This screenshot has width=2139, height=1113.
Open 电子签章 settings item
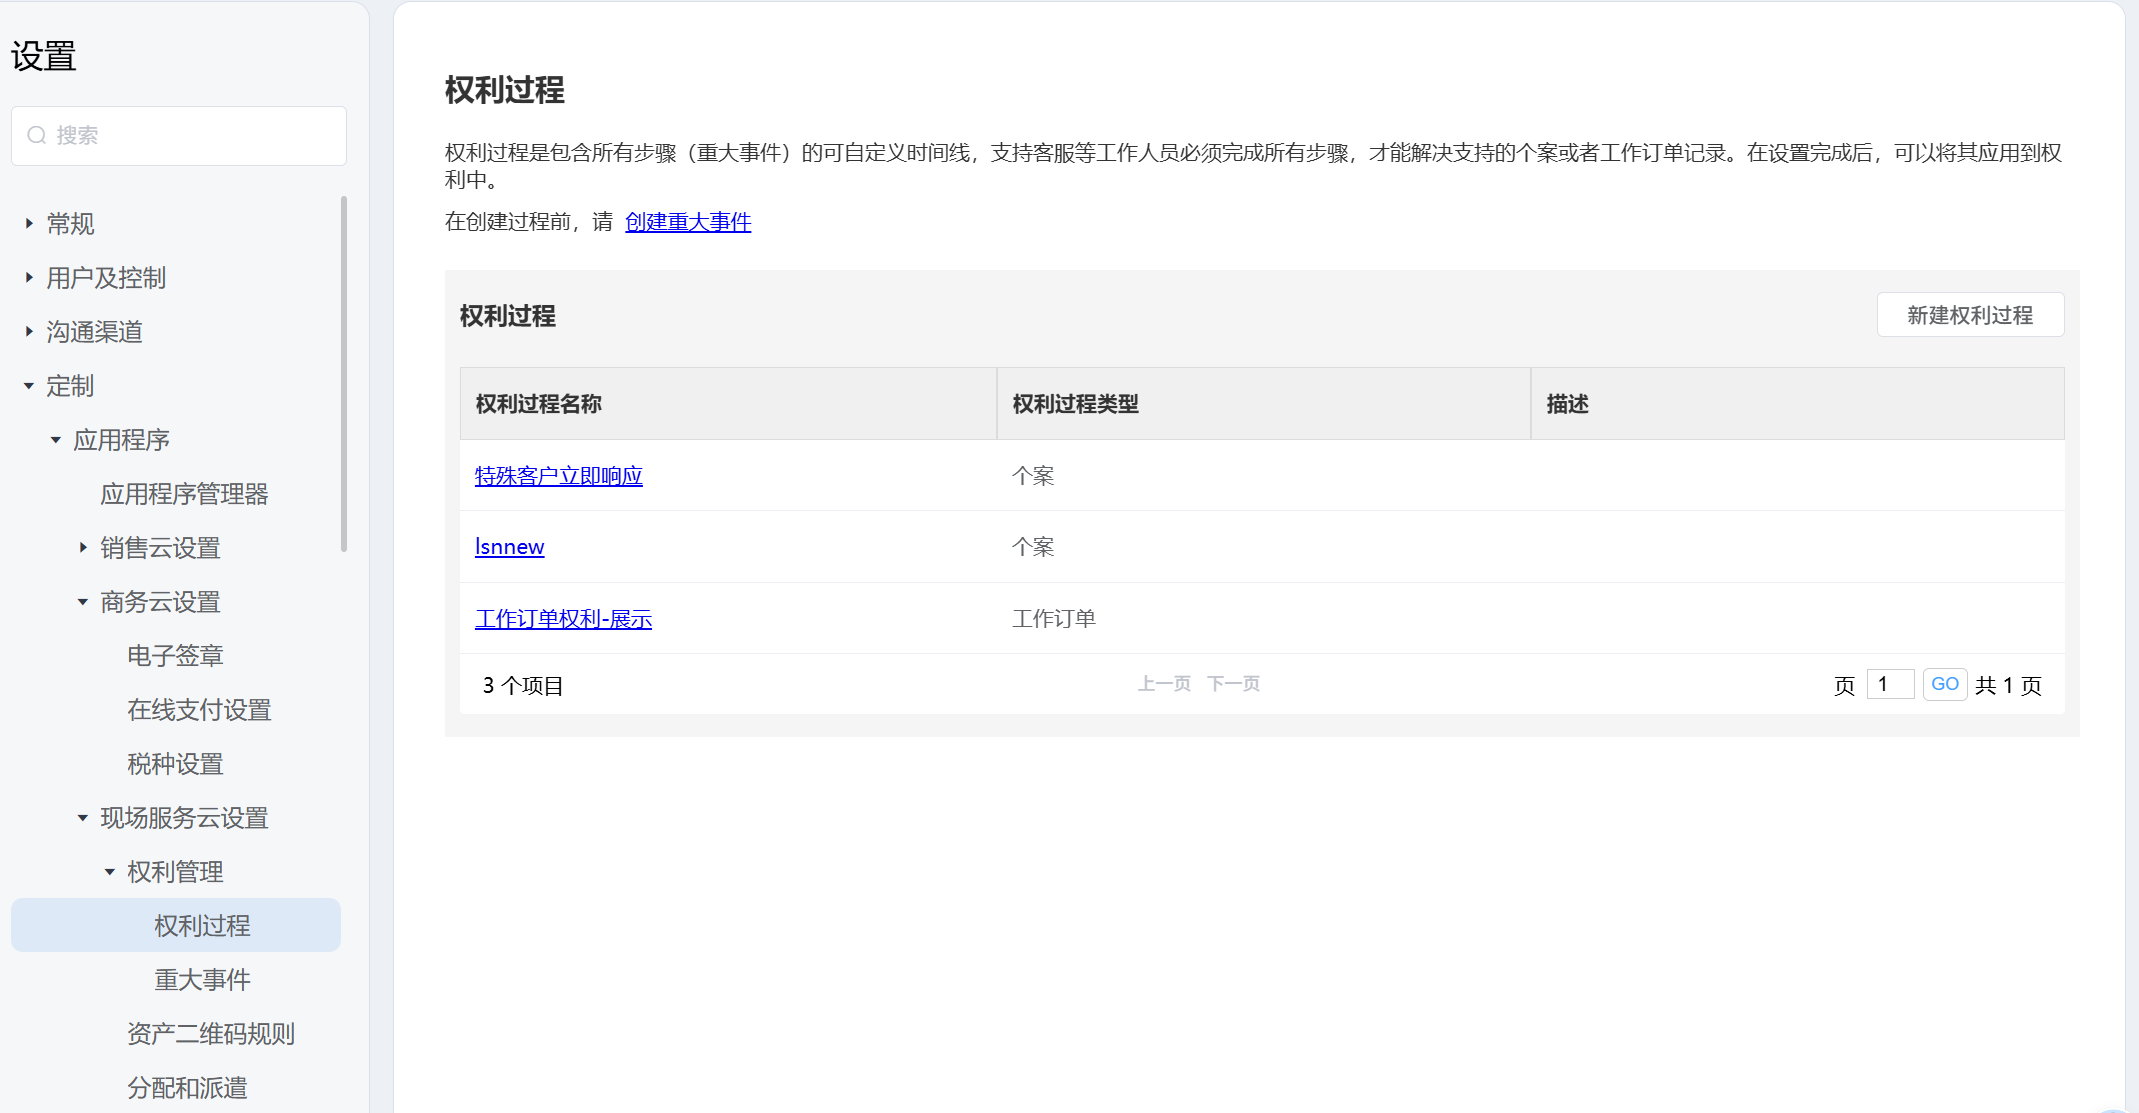(x=175, y=655)
